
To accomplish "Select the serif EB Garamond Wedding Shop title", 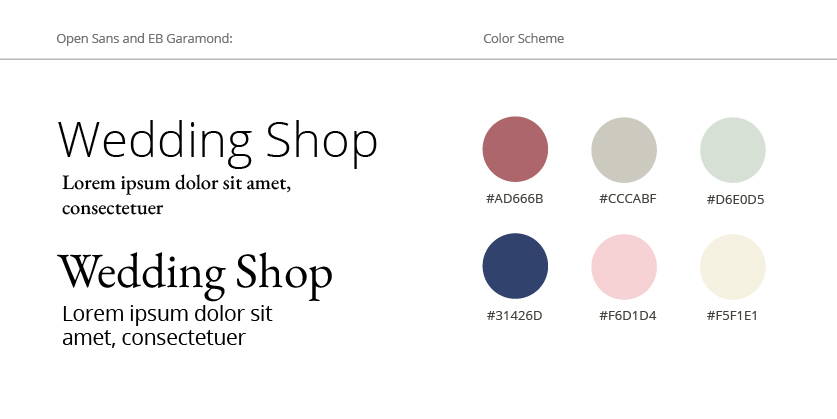I will tap(195, 274).
